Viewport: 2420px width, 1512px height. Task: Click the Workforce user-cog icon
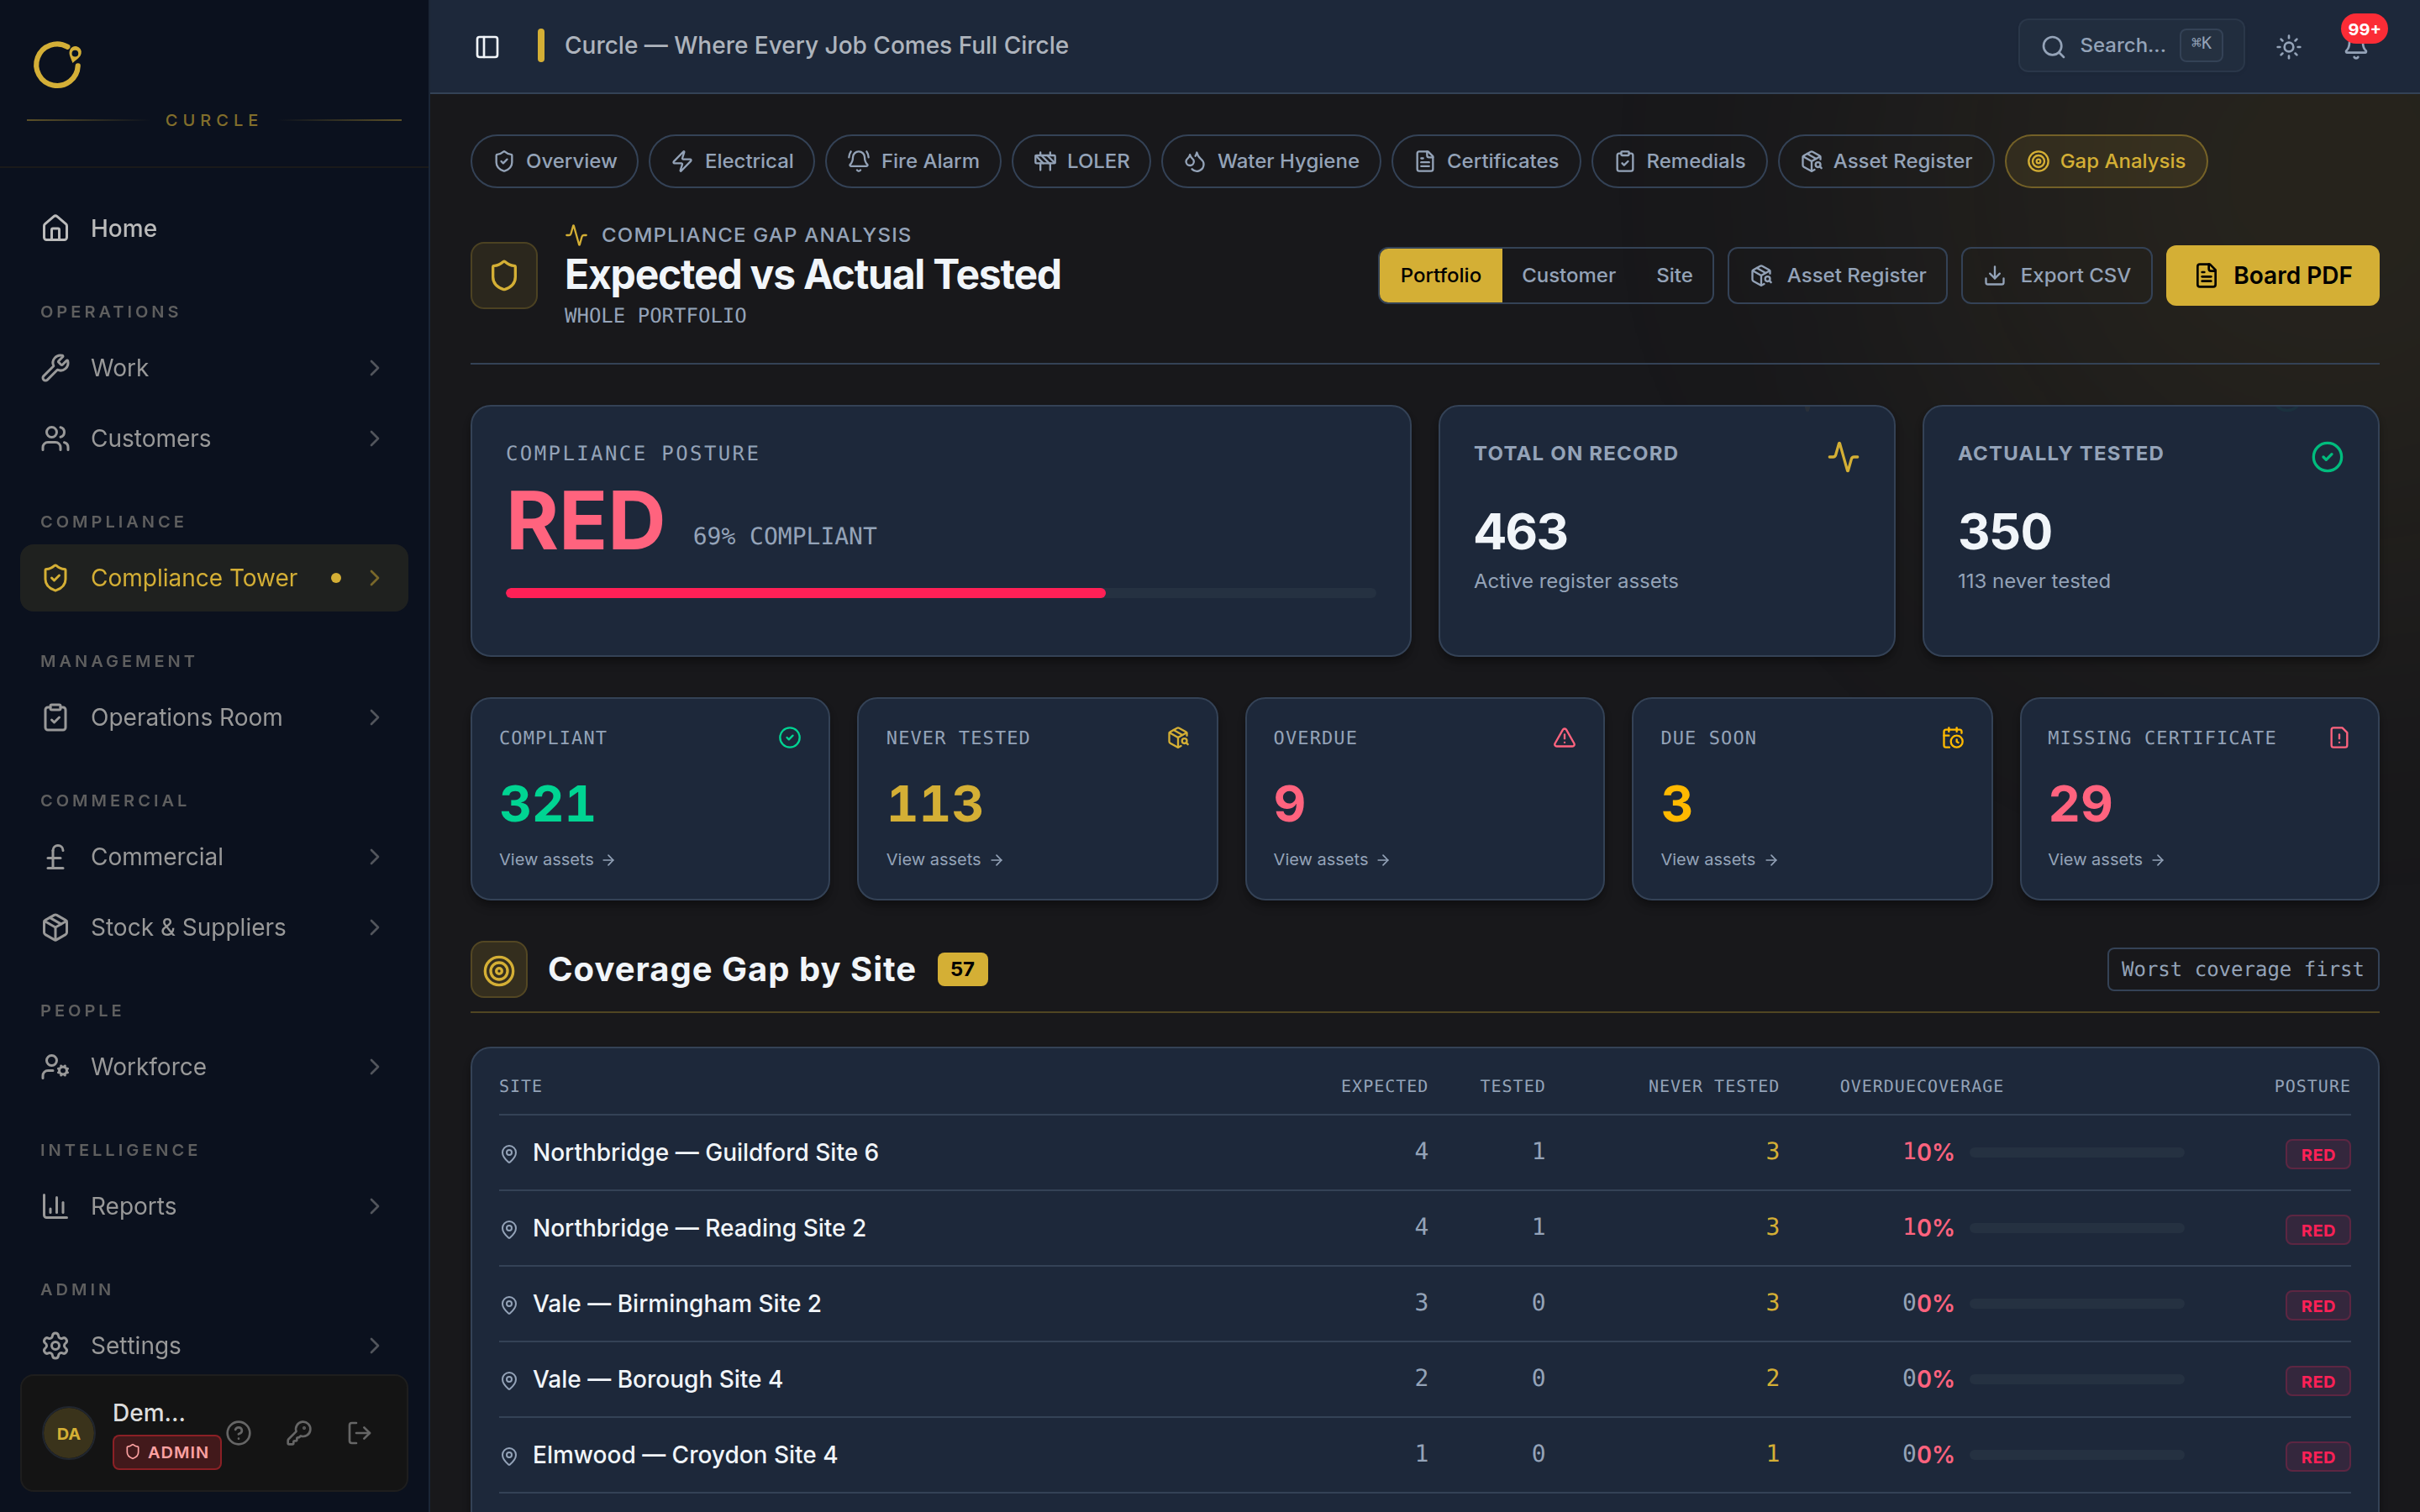click(x=55, y=1066)
